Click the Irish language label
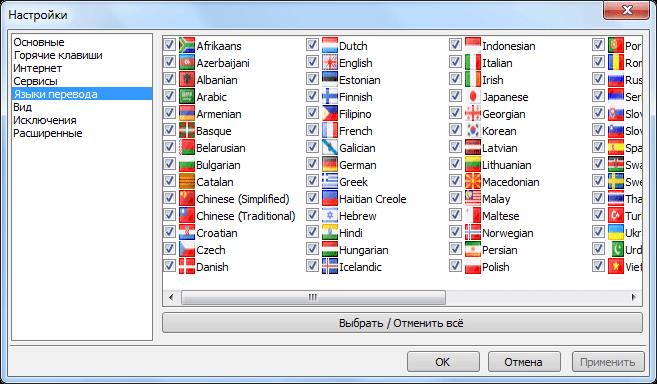 (x=493, y=80)
